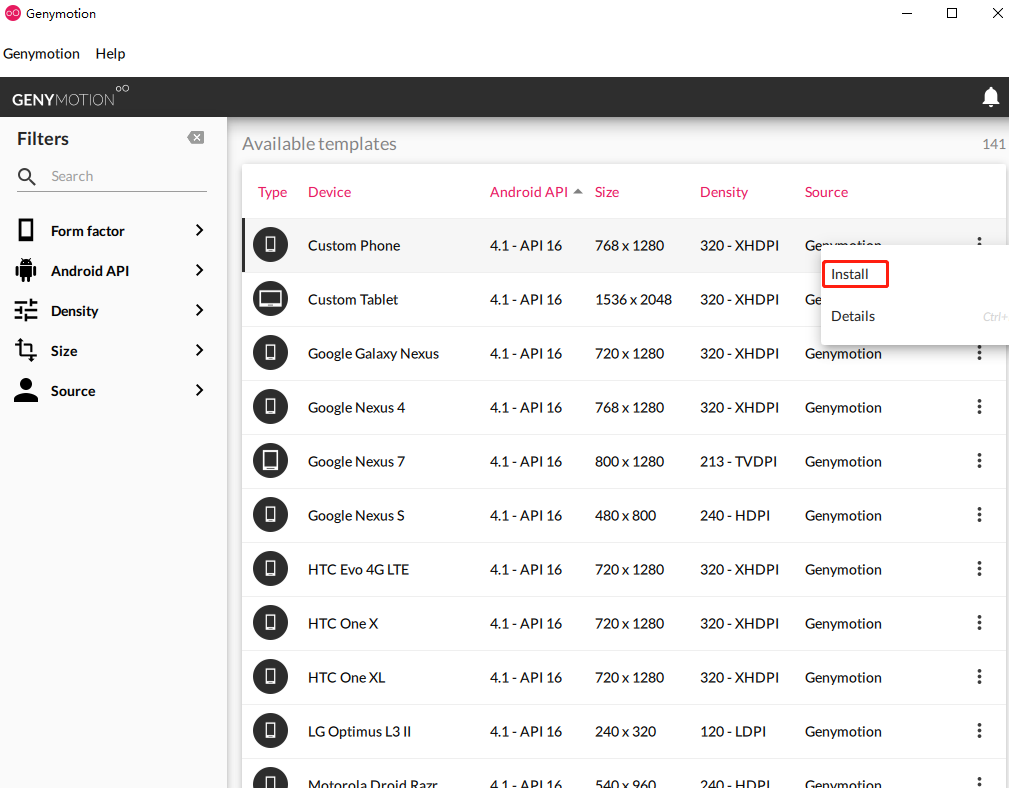Select the Google Galaxy Nexus device name
1009x788 pixels.
pos(373,353)
